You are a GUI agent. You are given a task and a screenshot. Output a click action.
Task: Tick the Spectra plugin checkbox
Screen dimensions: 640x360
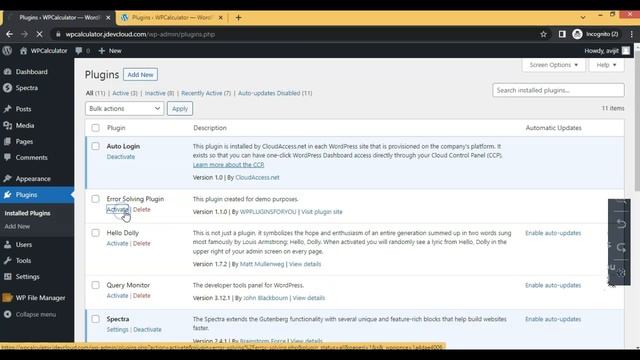96,319
